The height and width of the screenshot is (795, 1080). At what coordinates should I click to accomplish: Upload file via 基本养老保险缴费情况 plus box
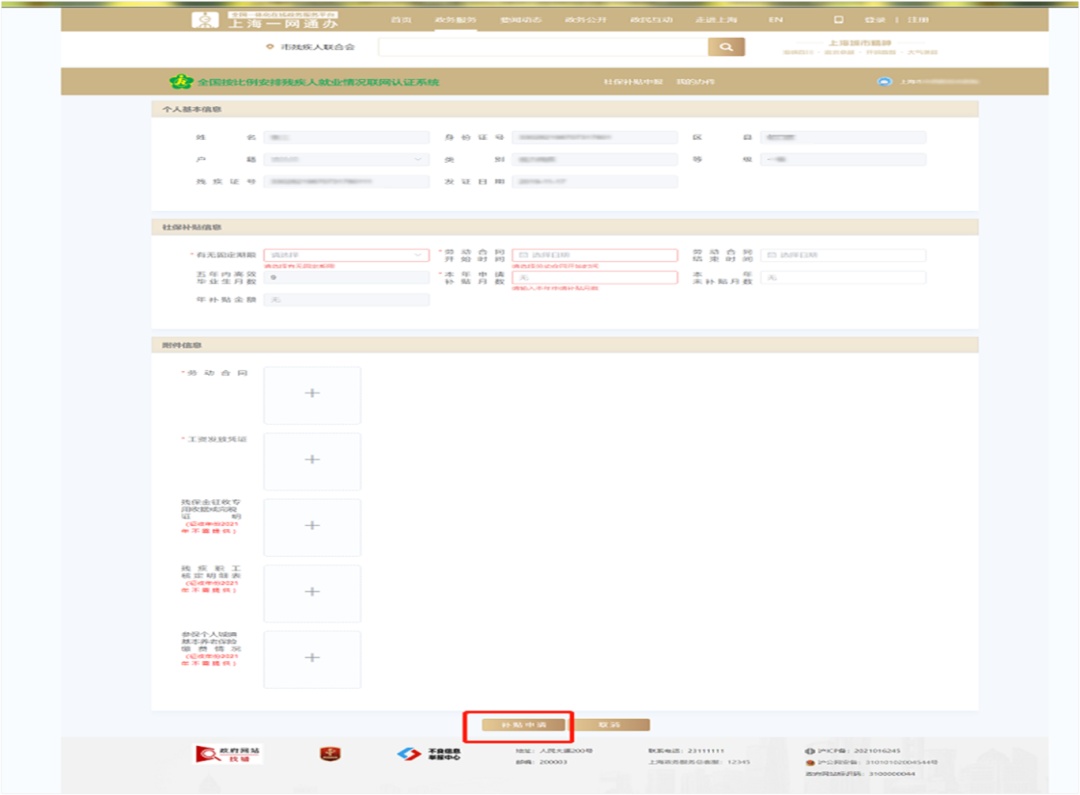tap(312, 659)
